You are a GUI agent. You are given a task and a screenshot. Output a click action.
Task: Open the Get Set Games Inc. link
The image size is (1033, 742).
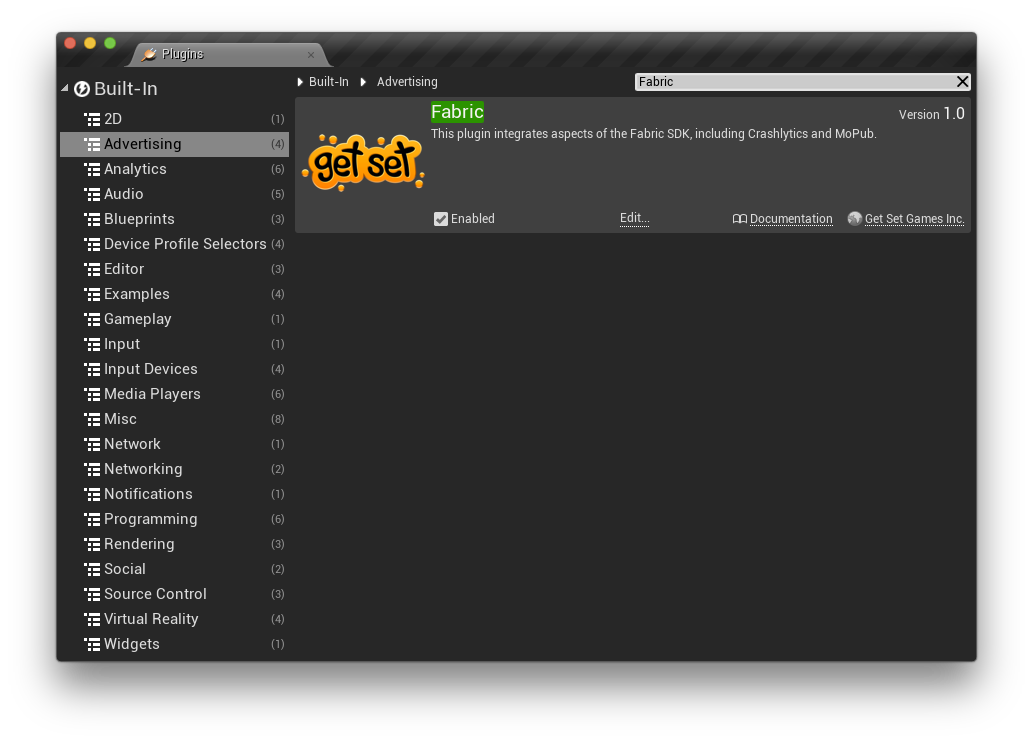(x=914, y=219)
